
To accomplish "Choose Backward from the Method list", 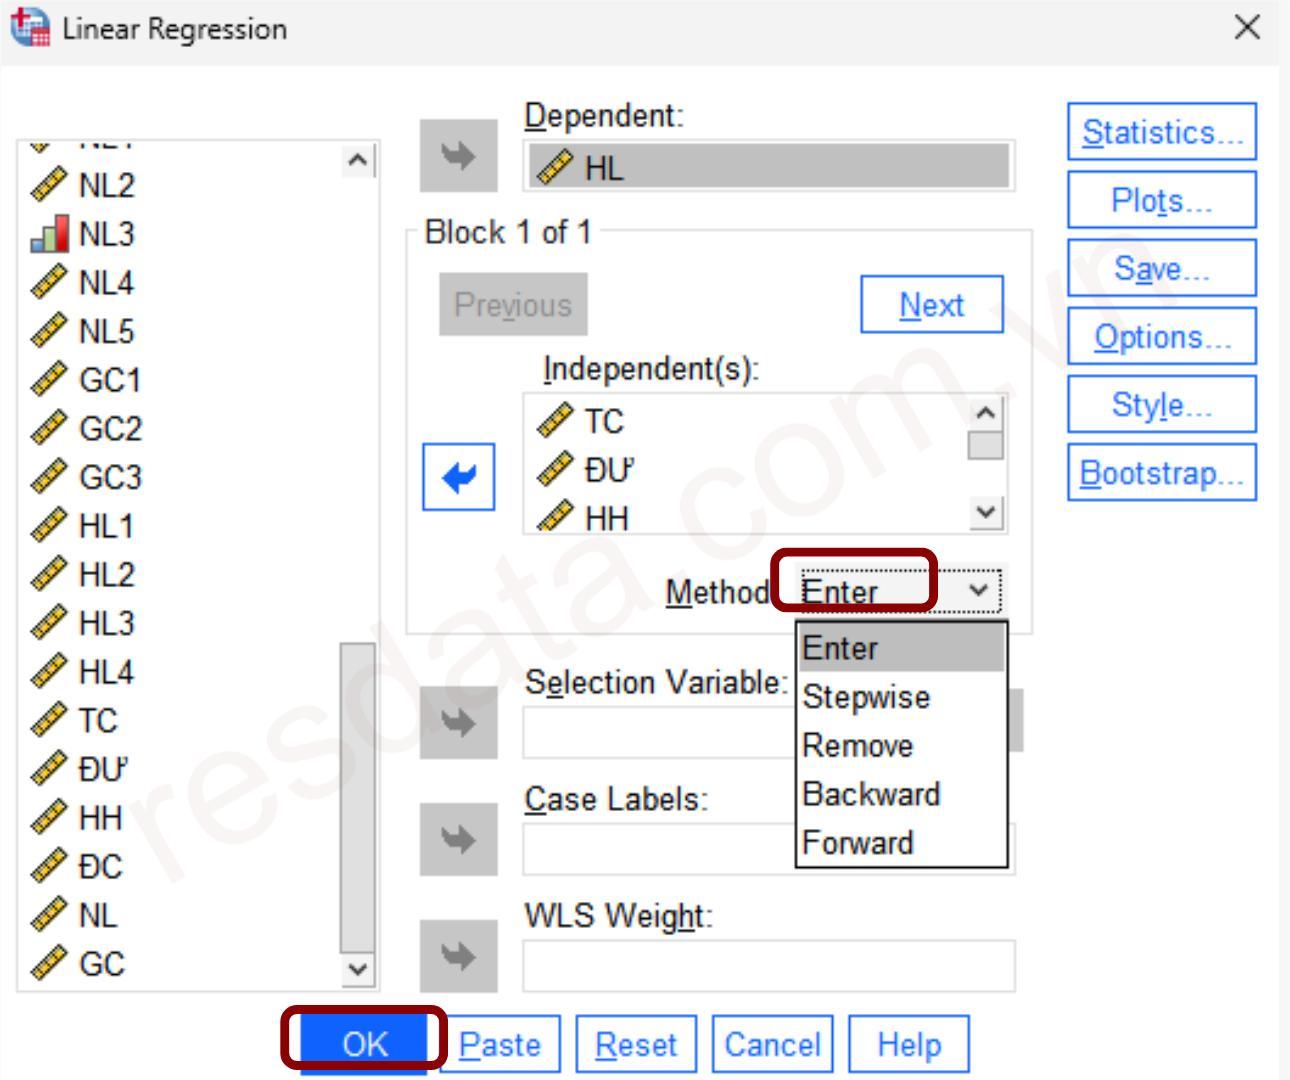I will coord(871,794).
